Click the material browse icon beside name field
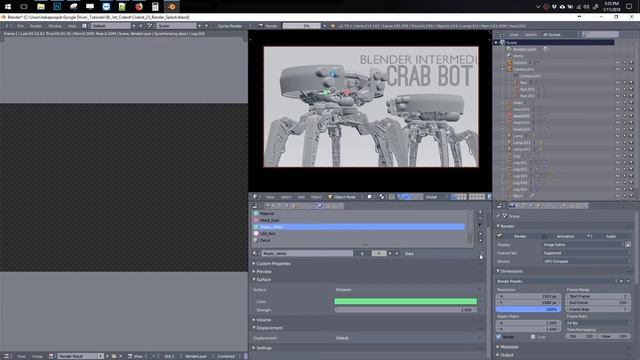Image resolution: width=640 pixels, height=360 pixels. (x=256, y=253)
